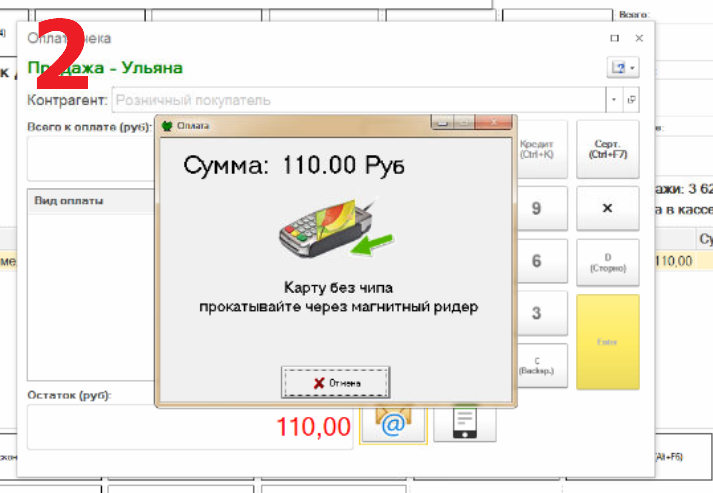
Task: Close the Оплата чека window
Action: tap(639, 38)
